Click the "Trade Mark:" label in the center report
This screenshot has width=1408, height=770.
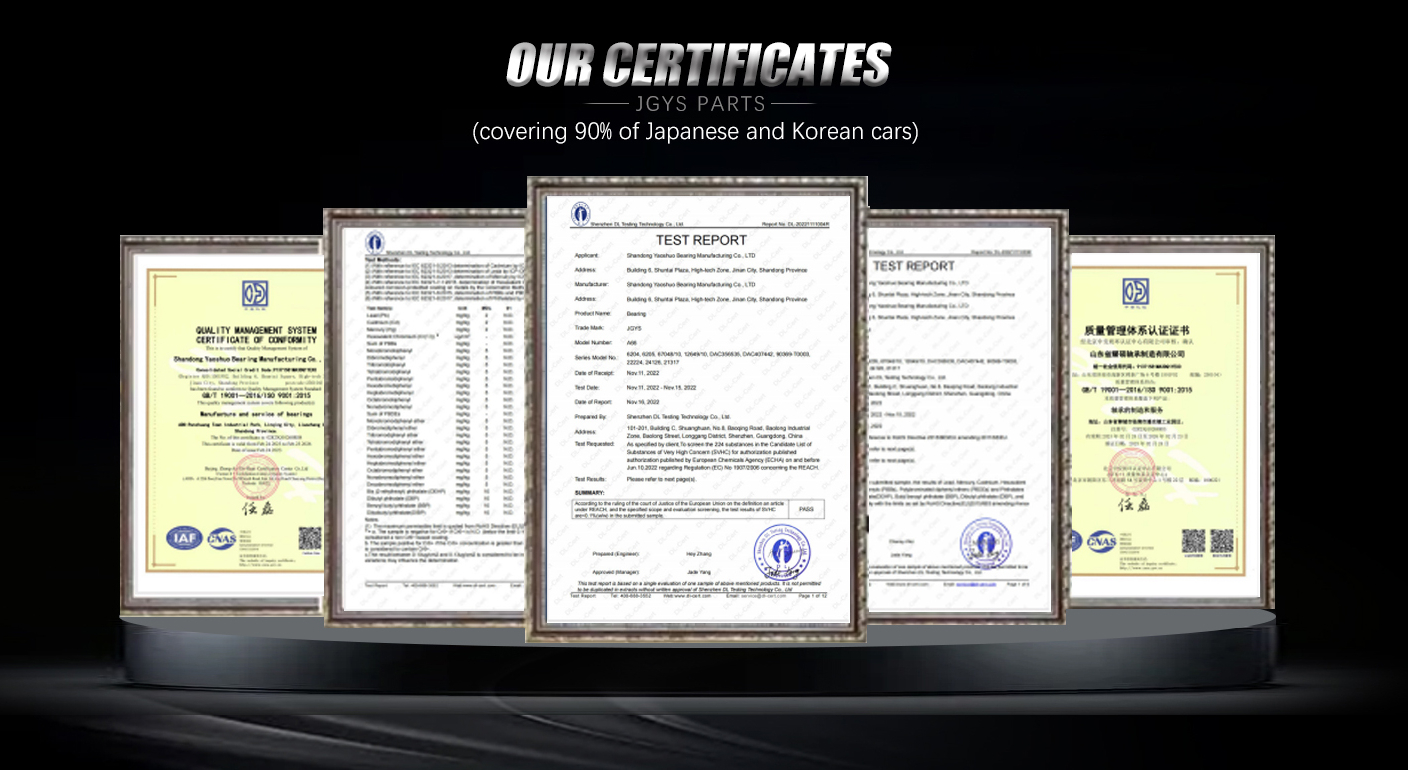[x=590, y=327]
